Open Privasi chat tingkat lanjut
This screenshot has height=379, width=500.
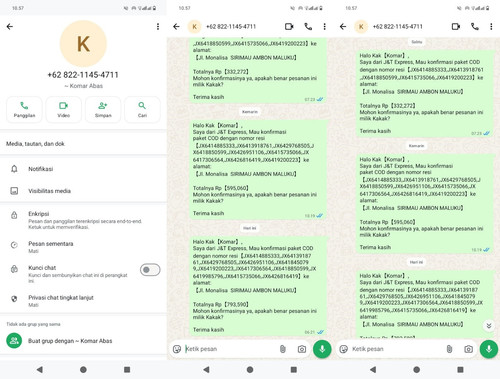(83, 301)
